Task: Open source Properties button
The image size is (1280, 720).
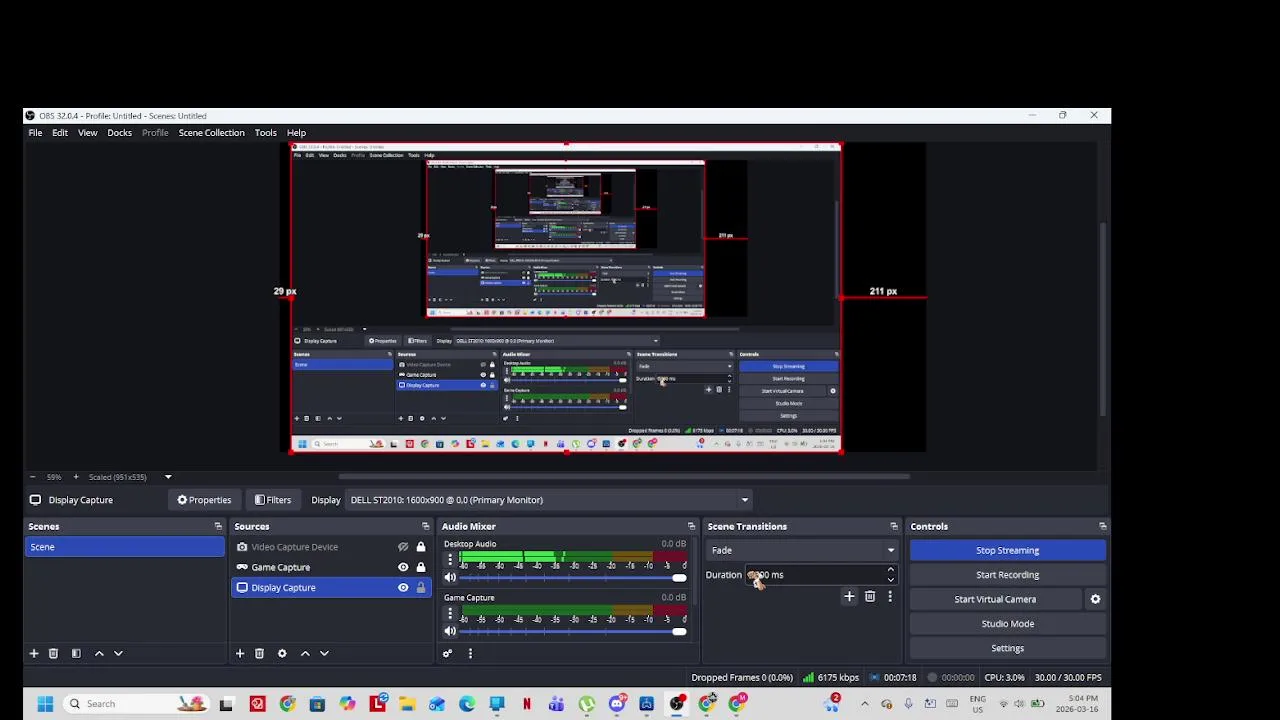Action: [x=204, y=500]
